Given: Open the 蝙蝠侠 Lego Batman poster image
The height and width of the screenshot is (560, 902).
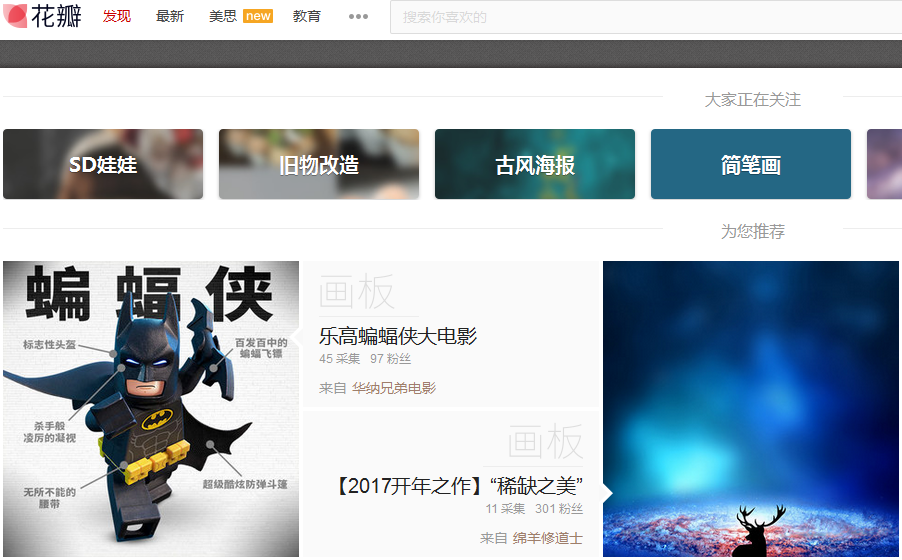Looking at the screenshot, I should coord(151,409).
